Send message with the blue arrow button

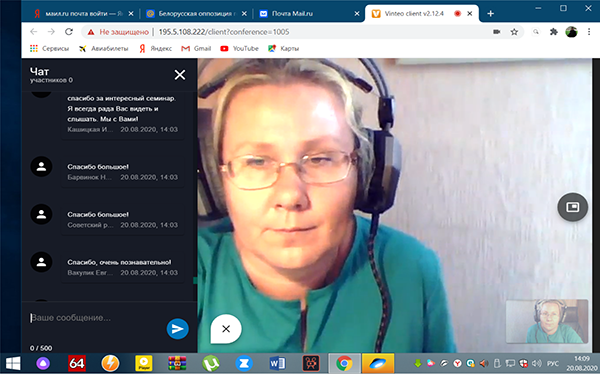tap(178, 328)
